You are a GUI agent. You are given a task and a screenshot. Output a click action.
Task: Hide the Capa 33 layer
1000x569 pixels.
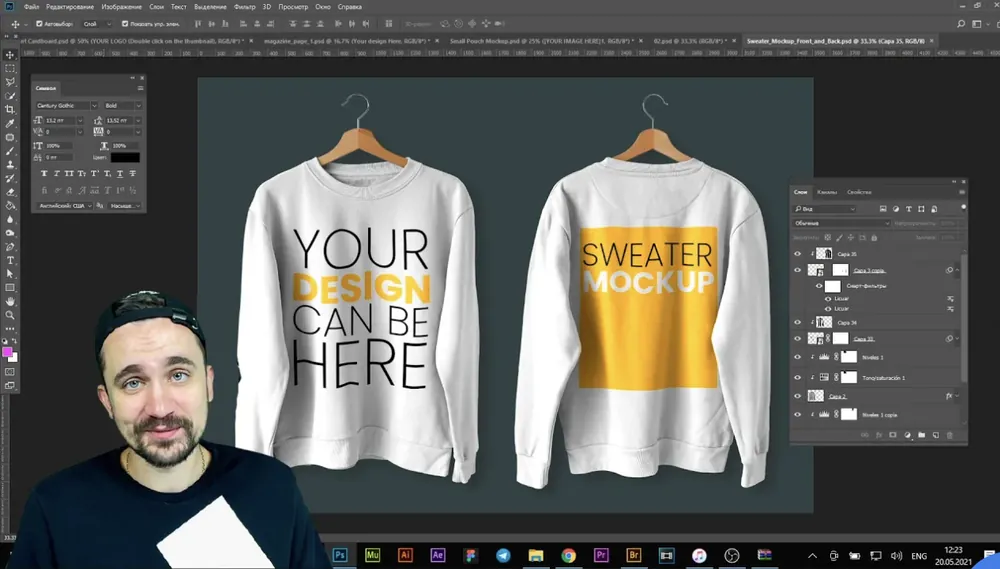797,339
